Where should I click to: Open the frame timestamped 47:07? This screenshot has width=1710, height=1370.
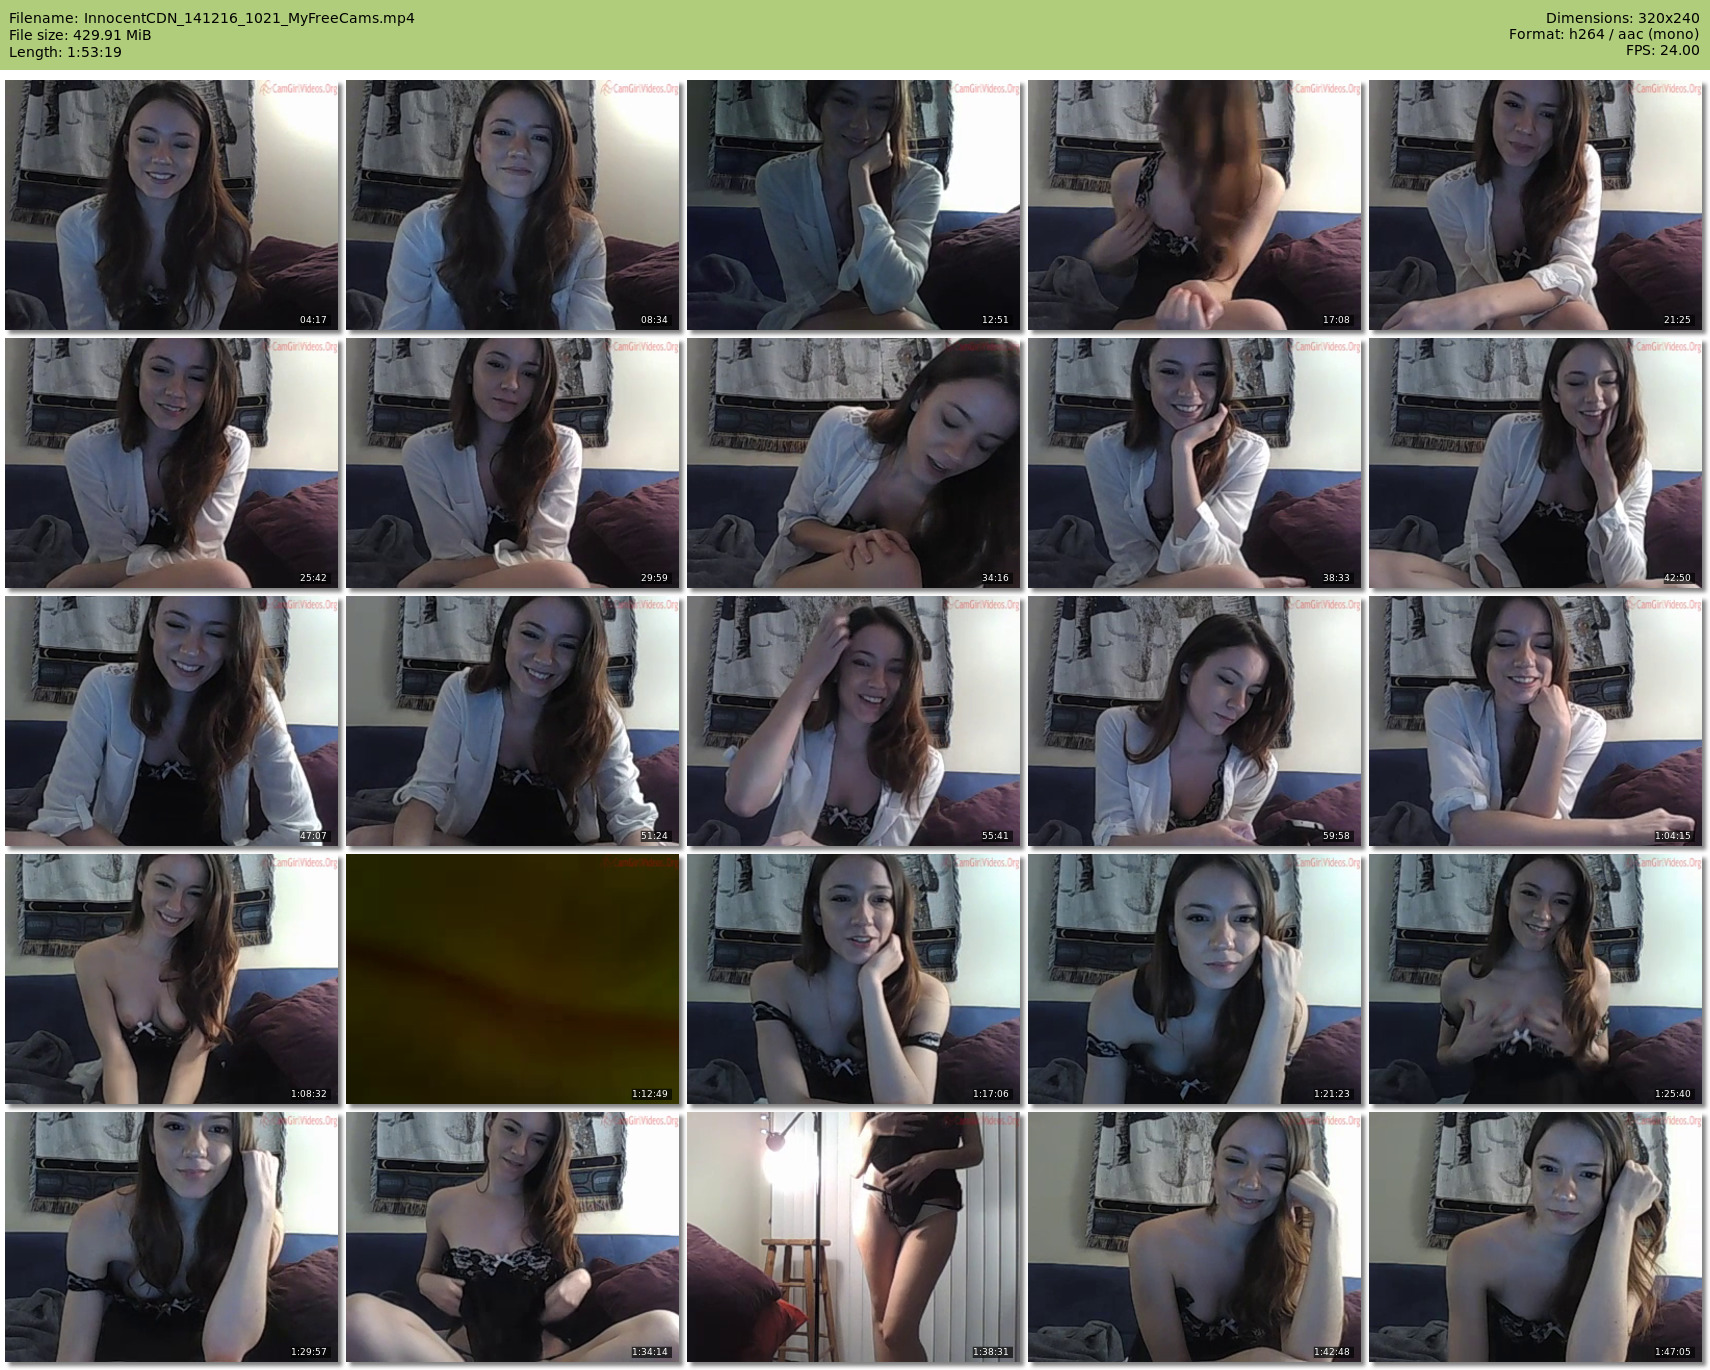[172, 721]
